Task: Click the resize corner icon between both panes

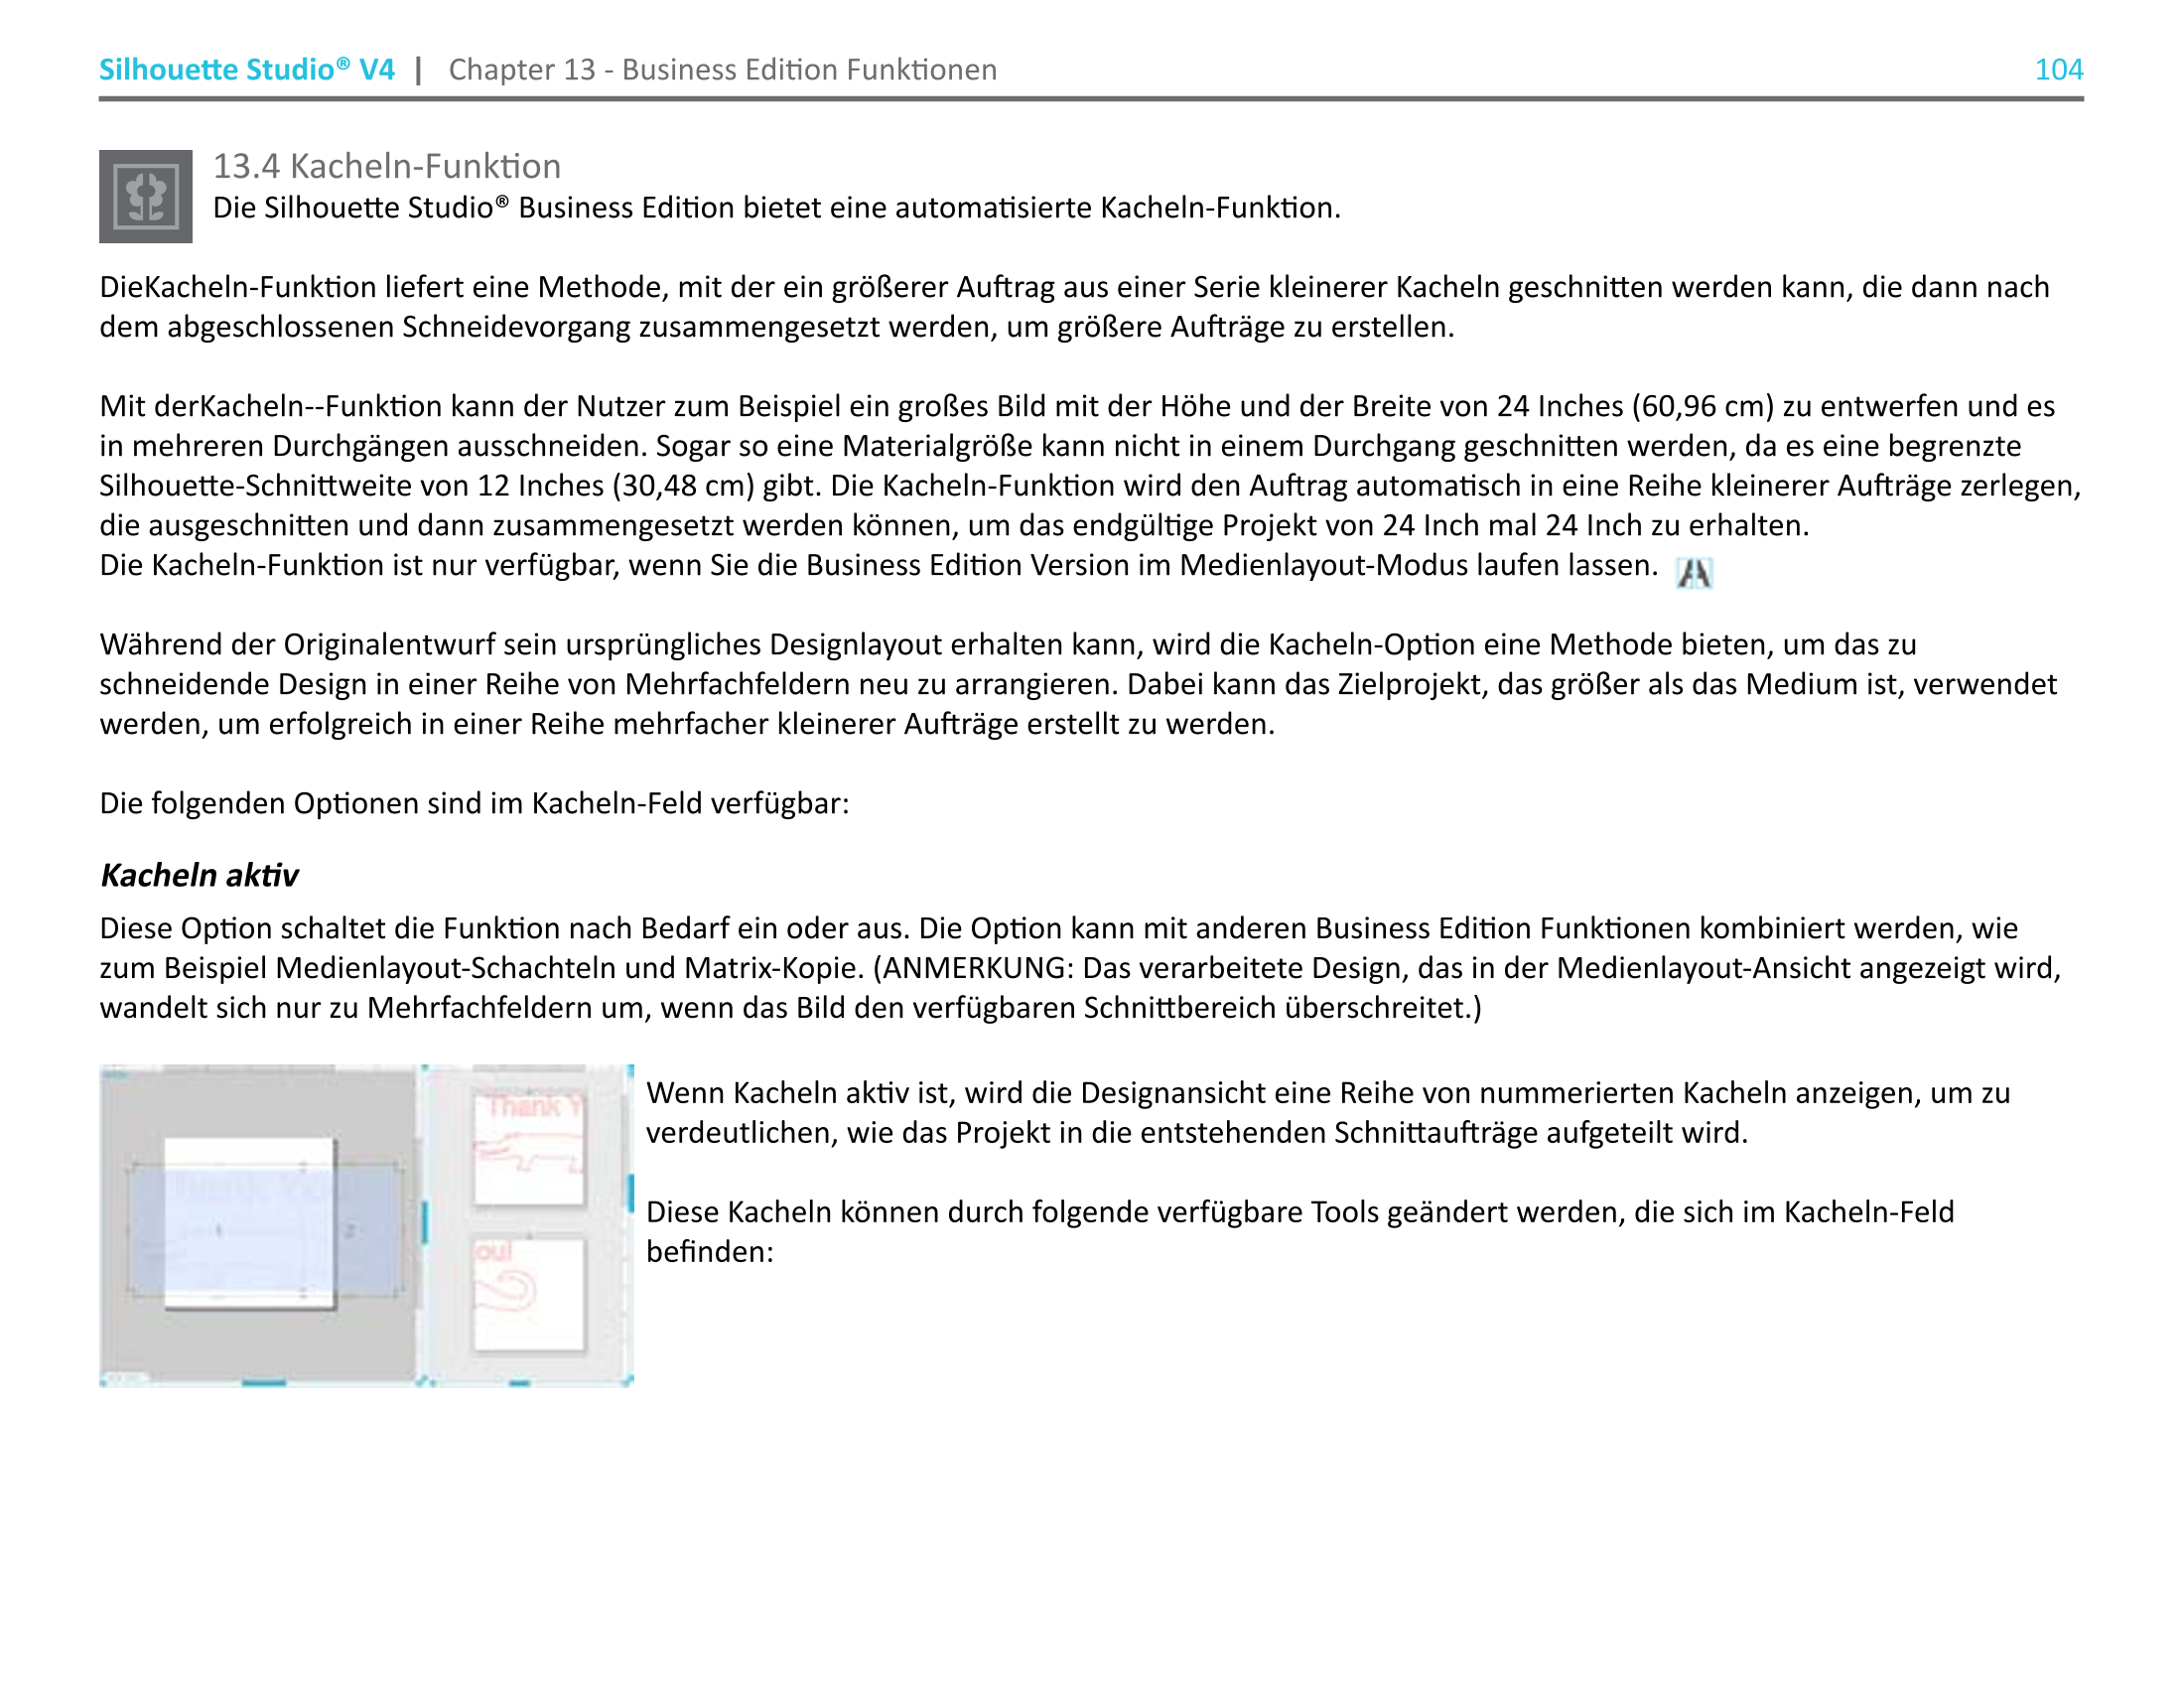Action: tap(422, 1381)
